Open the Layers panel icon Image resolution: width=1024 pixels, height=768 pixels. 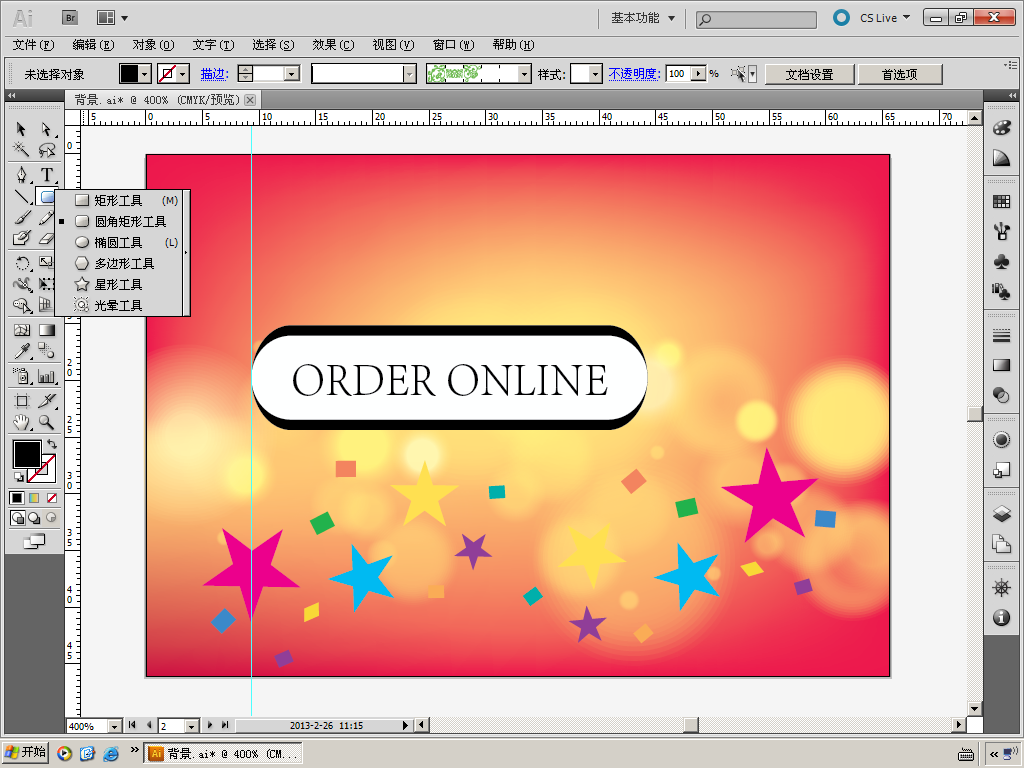point(1001,513)
